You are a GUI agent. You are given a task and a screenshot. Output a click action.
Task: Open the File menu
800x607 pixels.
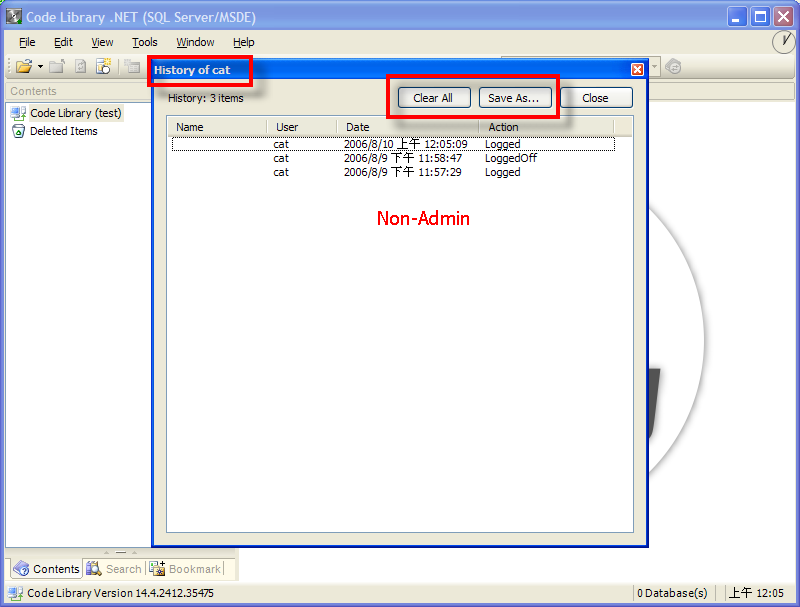click(27, 42)
